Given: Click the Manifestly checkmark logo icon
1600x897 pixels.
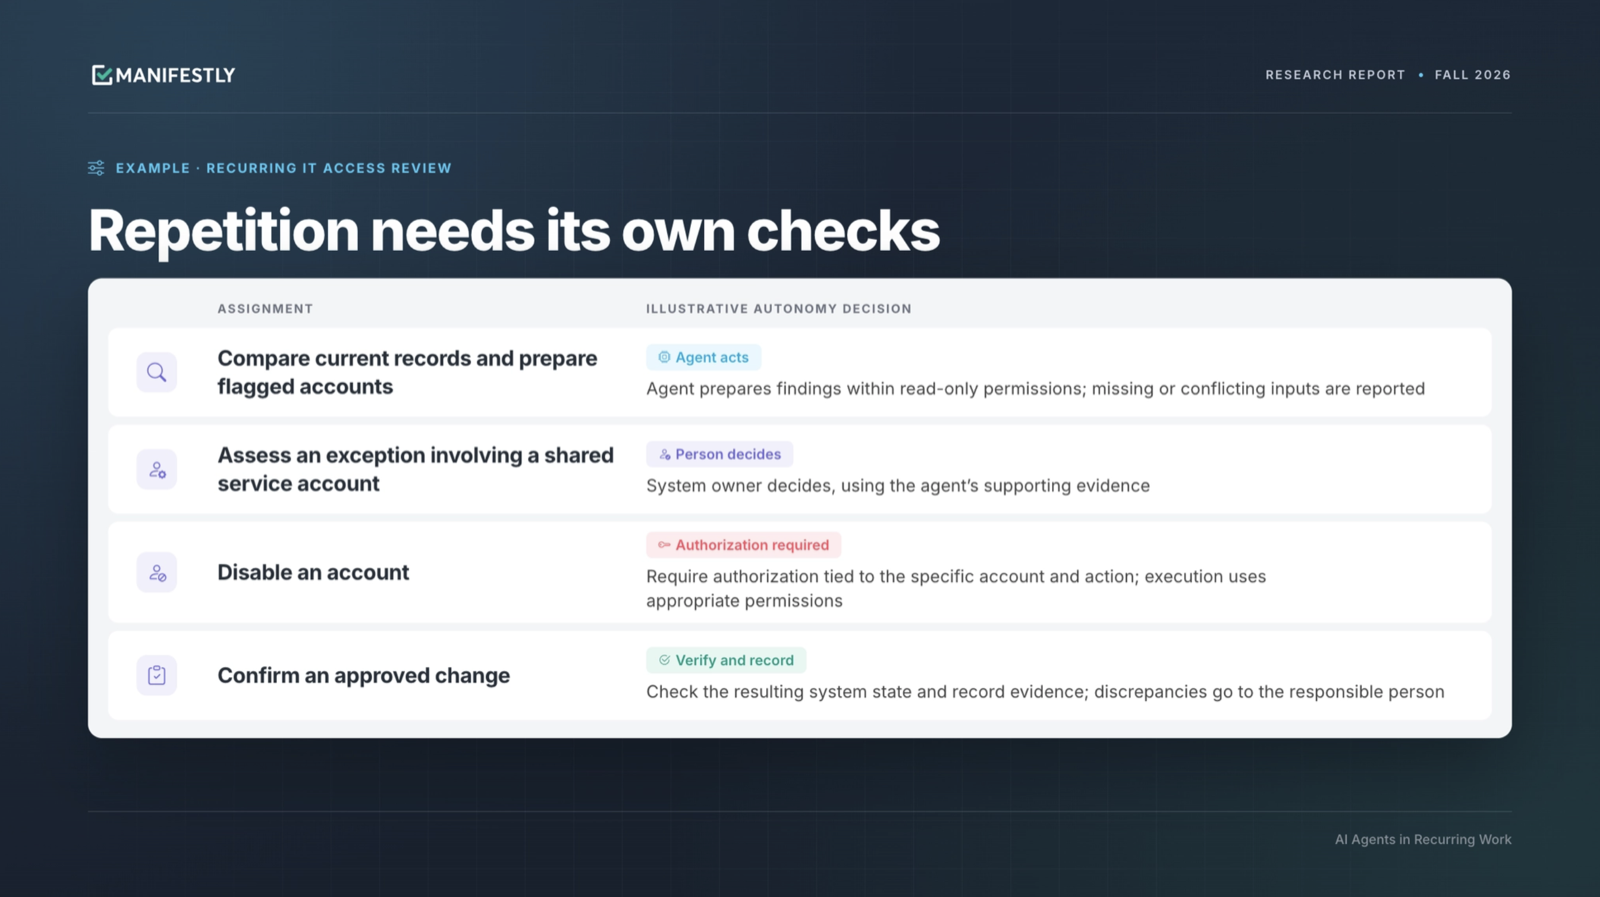Looking at the screenshot, I should 101,75.
